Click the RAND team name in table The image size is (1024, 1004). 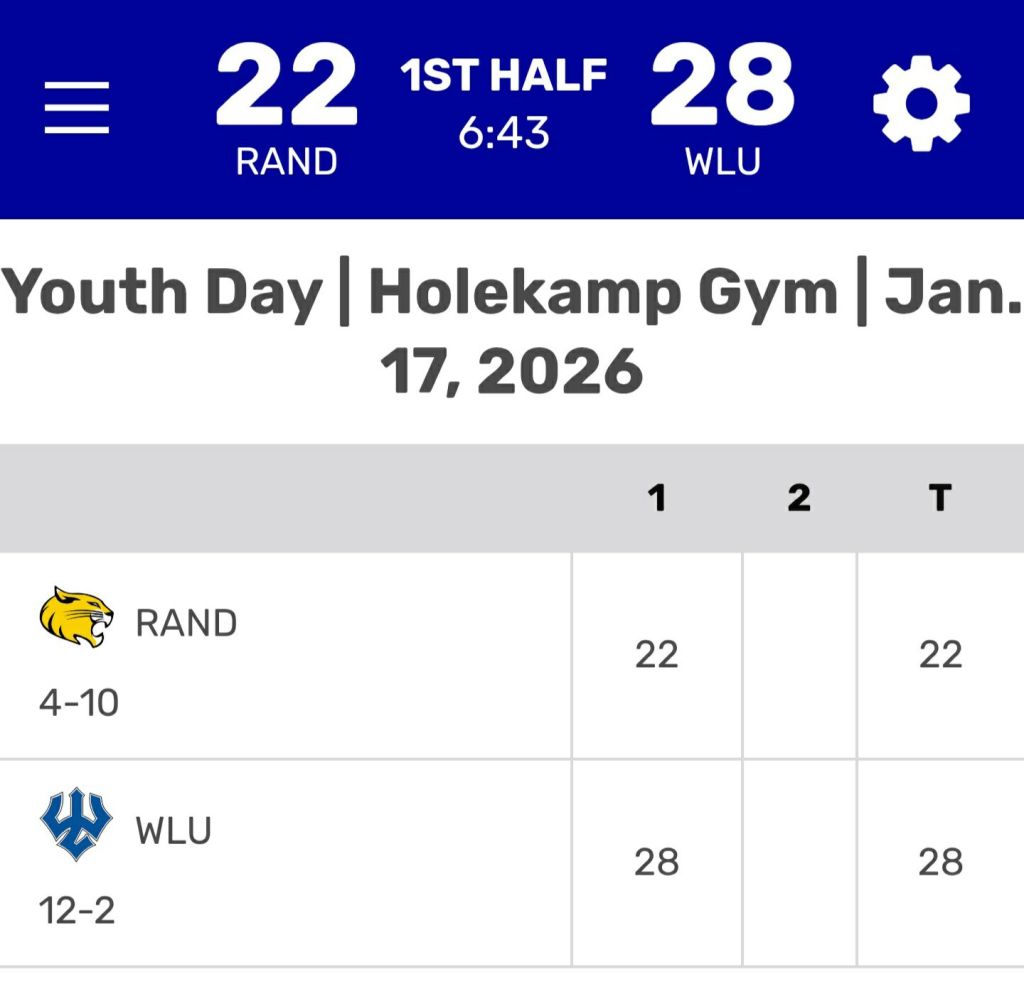[x=186, y=624]
